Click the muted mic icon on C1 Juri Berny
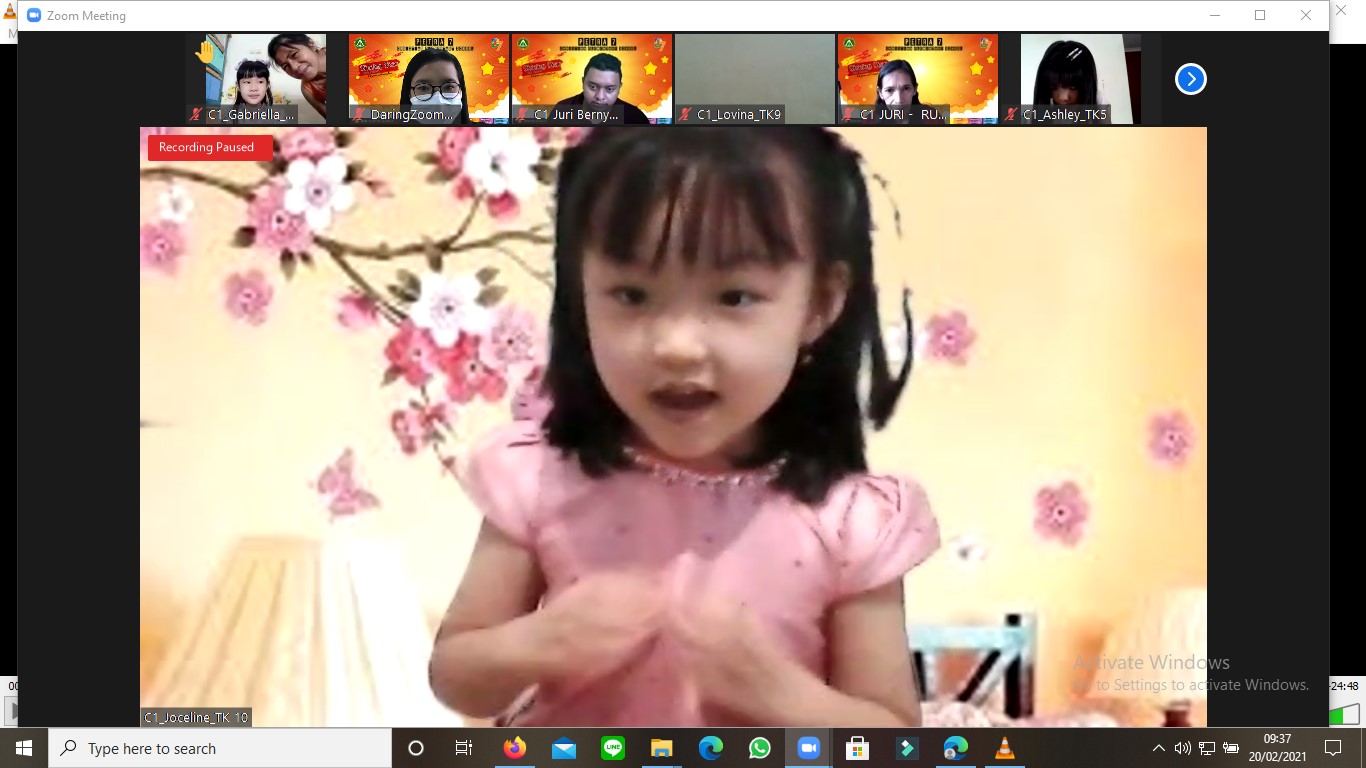Viewport: 1366px width, 768px height. (523, 115)
